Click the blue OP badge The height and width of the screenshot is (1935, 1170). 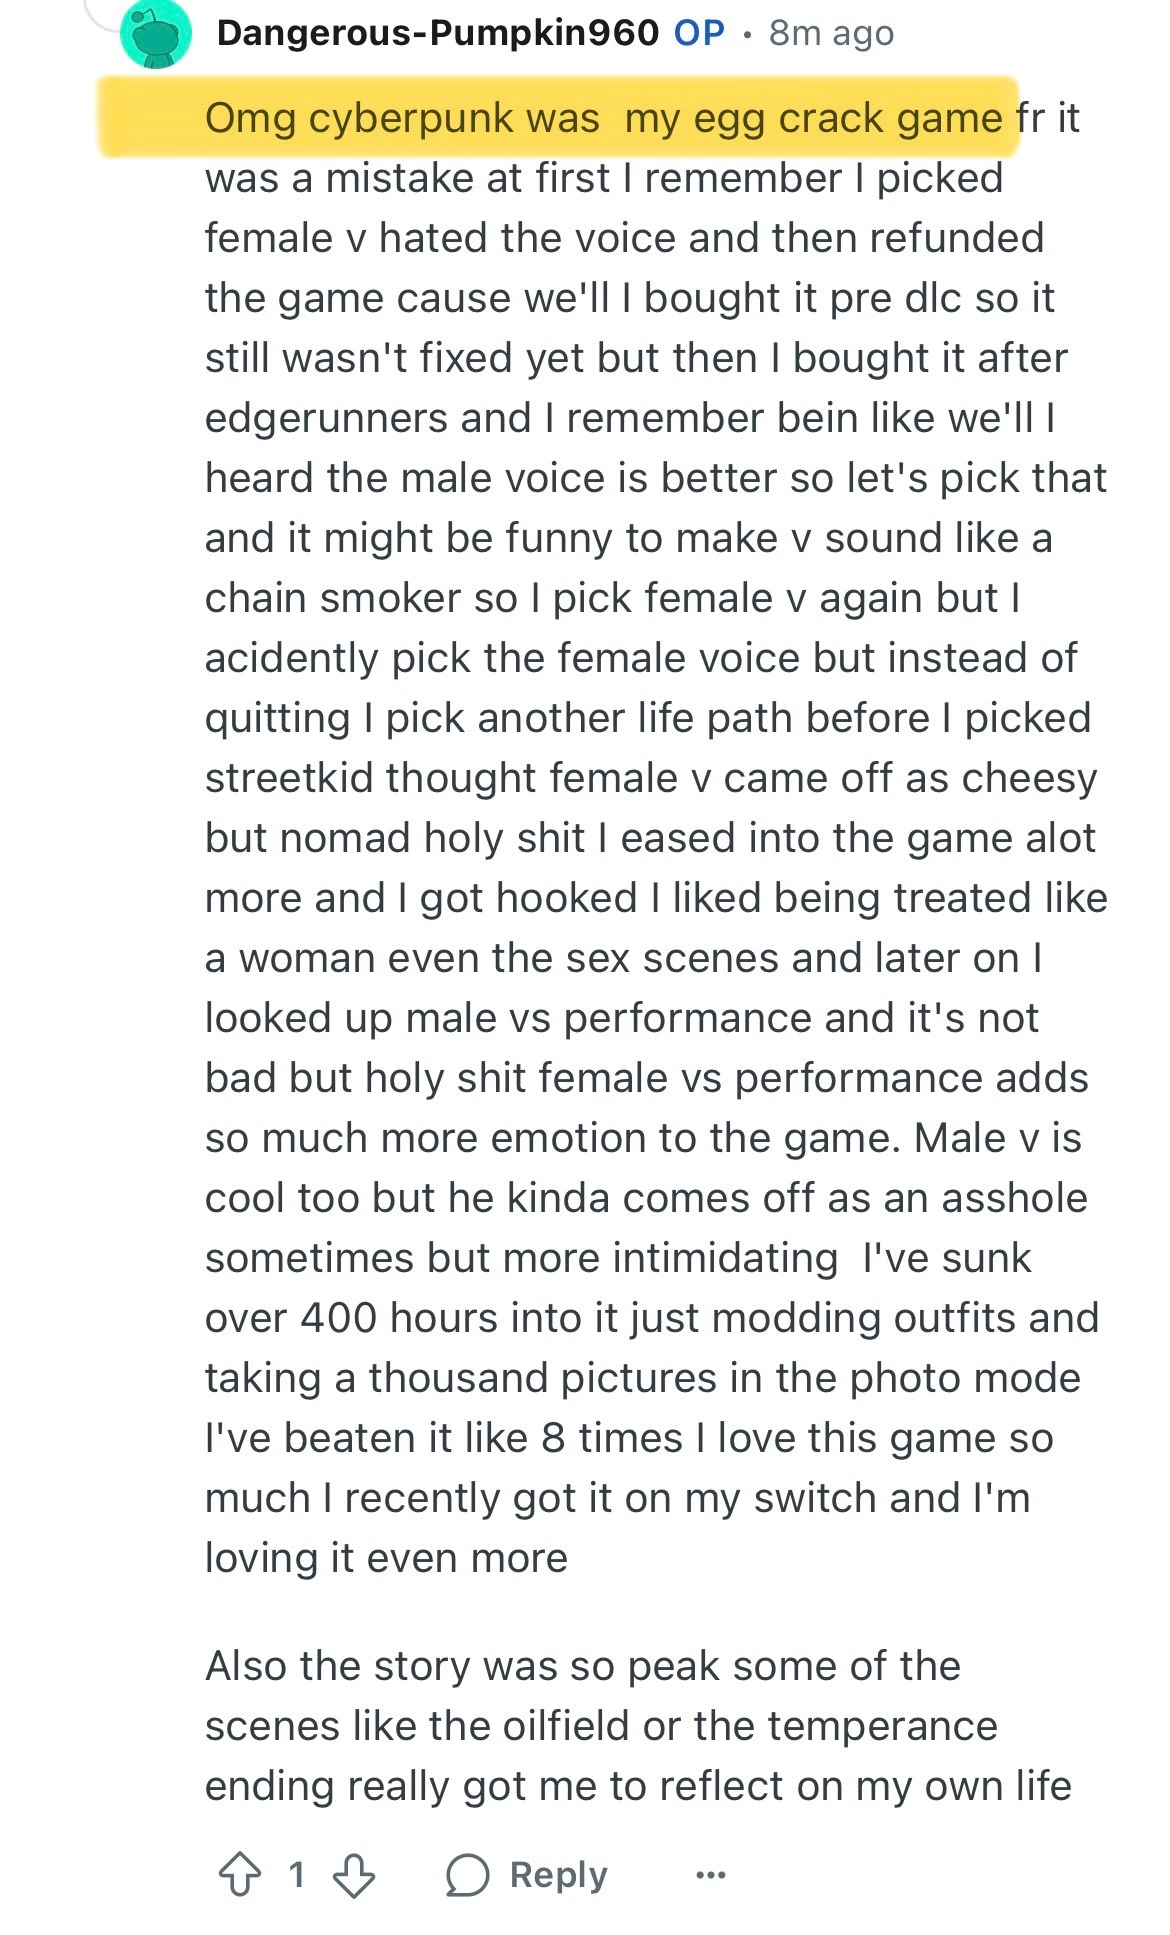click(699, 33)
